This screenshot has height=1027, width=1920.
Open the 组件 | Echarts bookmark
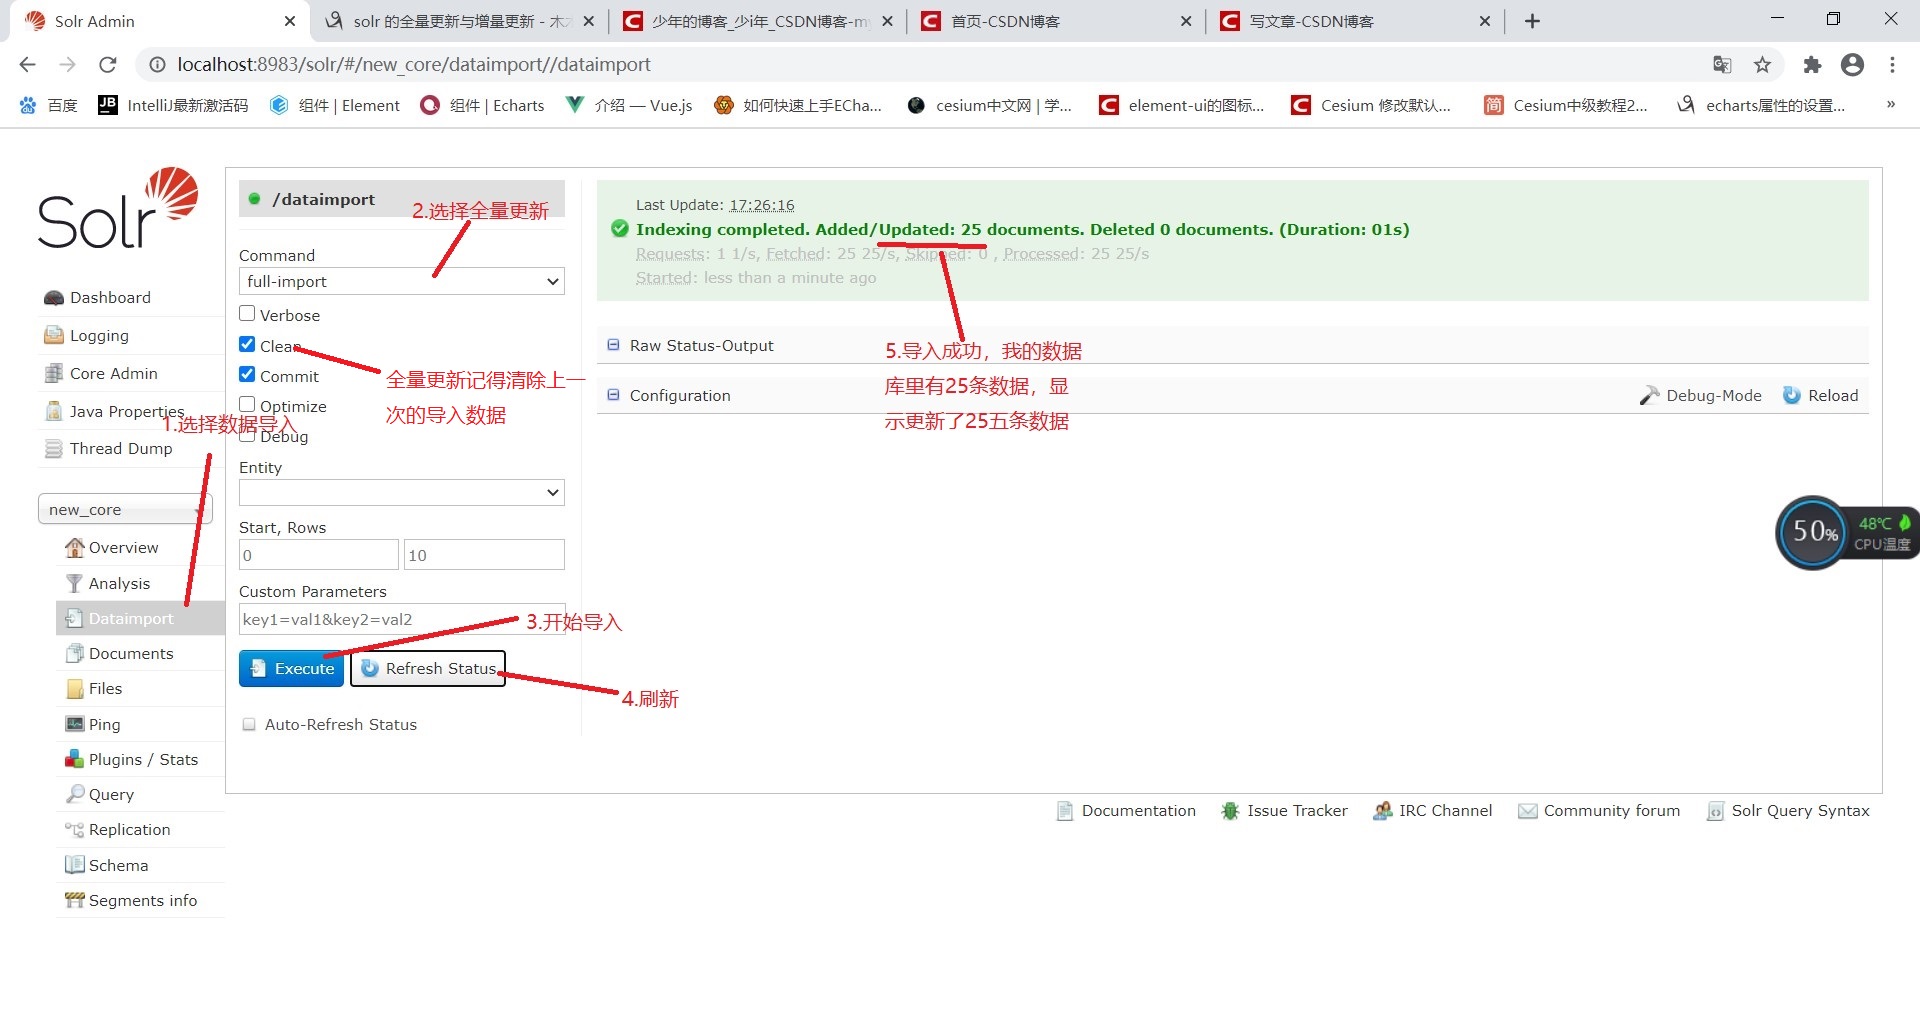483,105
